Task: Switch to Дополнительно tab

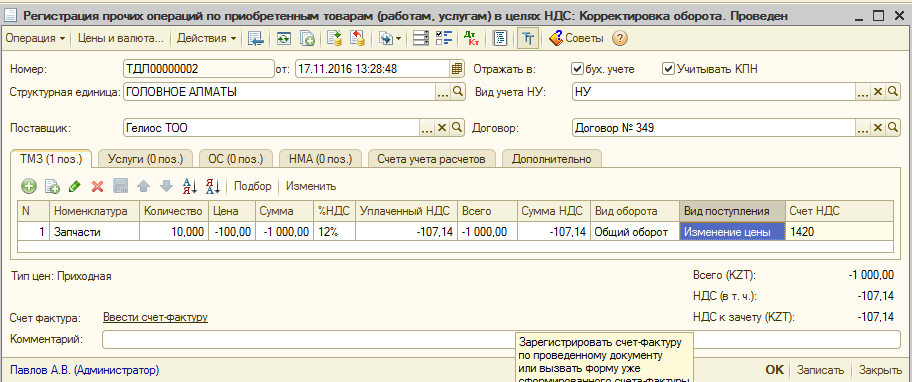Action: click(x=551, y=159)
